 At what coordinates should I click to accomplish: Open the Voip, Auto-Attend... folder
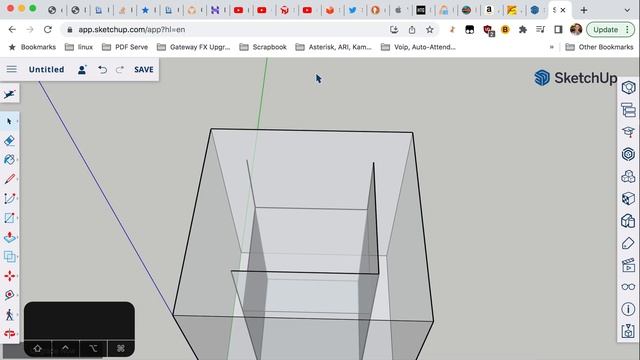418,47
